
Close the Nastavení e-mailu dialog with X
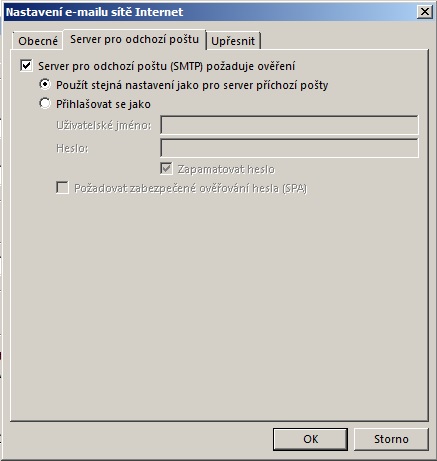point(425,12)
